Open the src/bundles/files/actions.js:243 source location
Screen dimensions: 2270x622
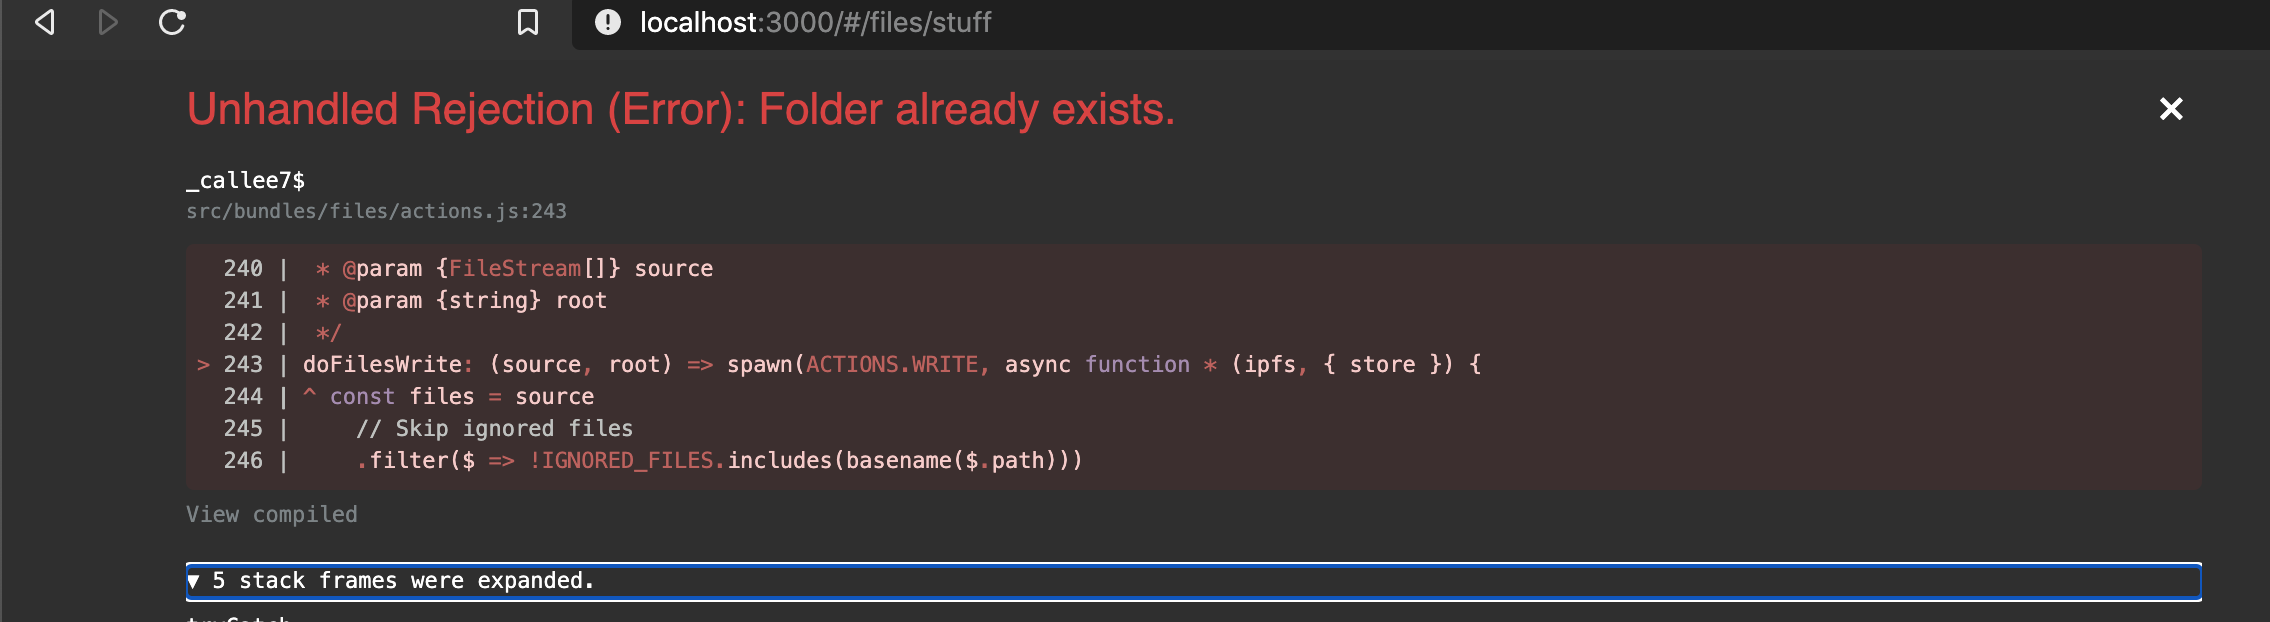point(377,211)
